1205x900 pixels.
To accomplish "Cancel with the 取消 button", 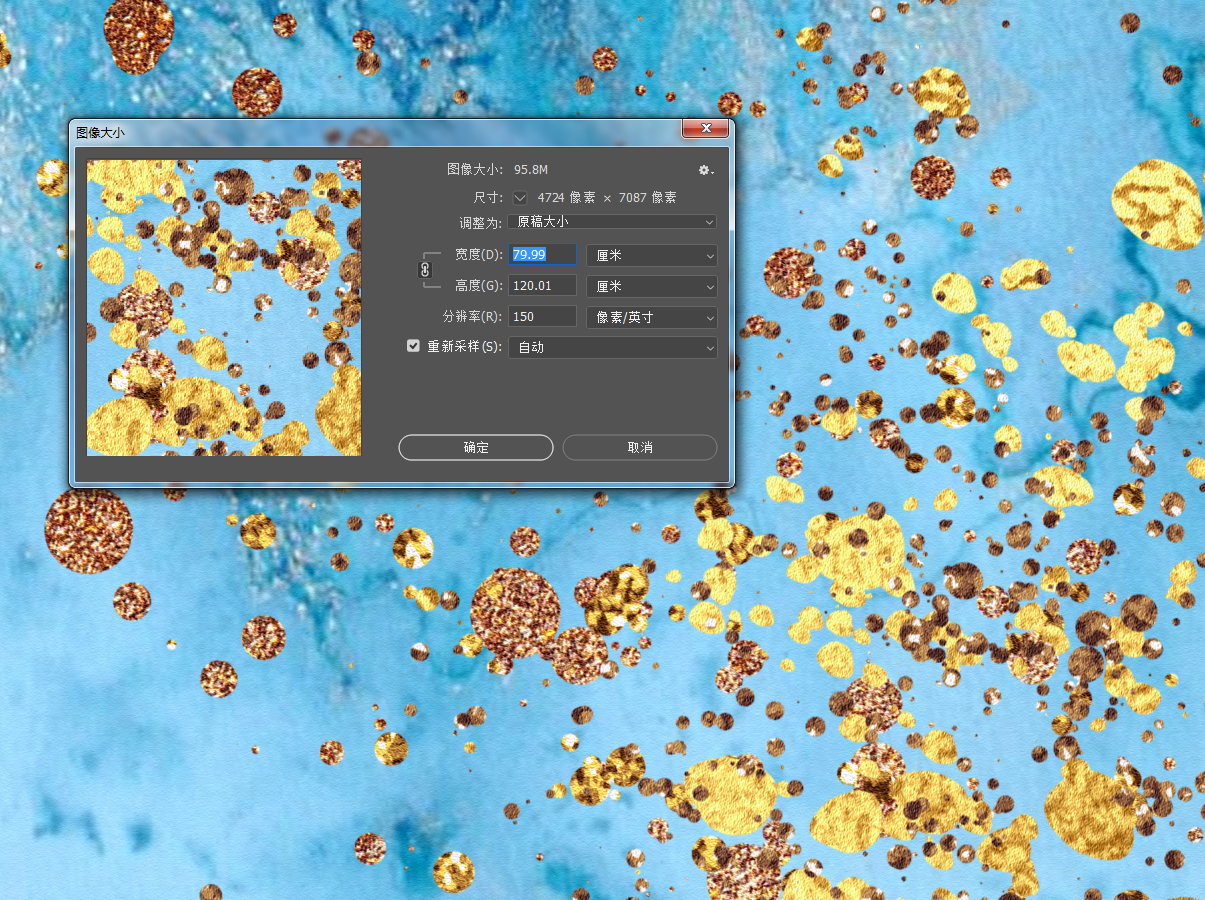I will [640, 447].
